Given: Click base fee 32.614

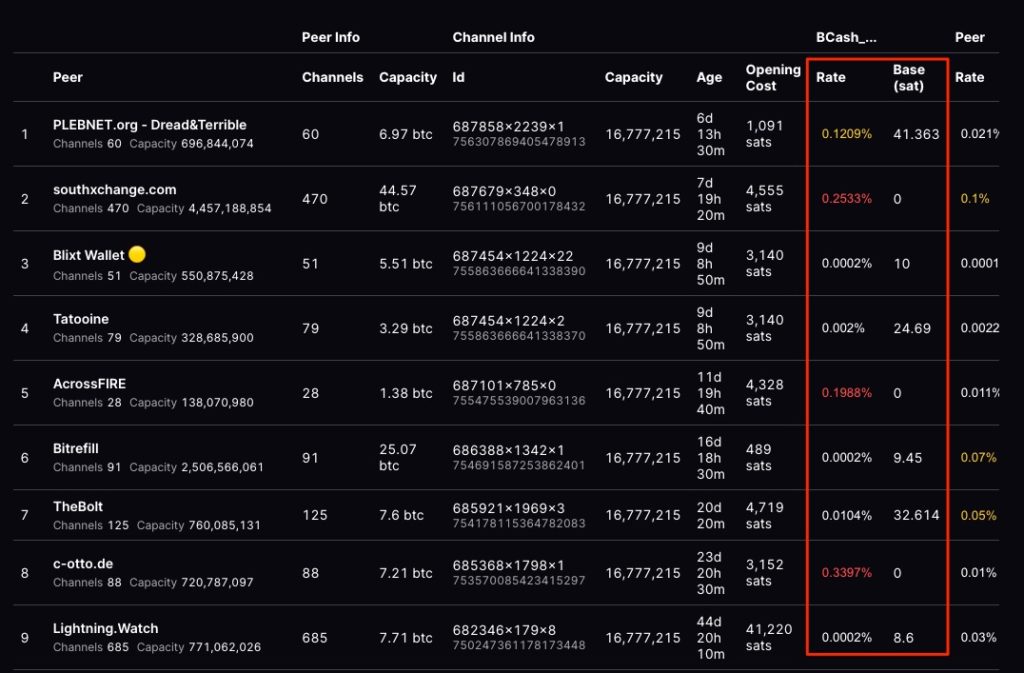Looking at the screenshot, I should coord(916,515).
